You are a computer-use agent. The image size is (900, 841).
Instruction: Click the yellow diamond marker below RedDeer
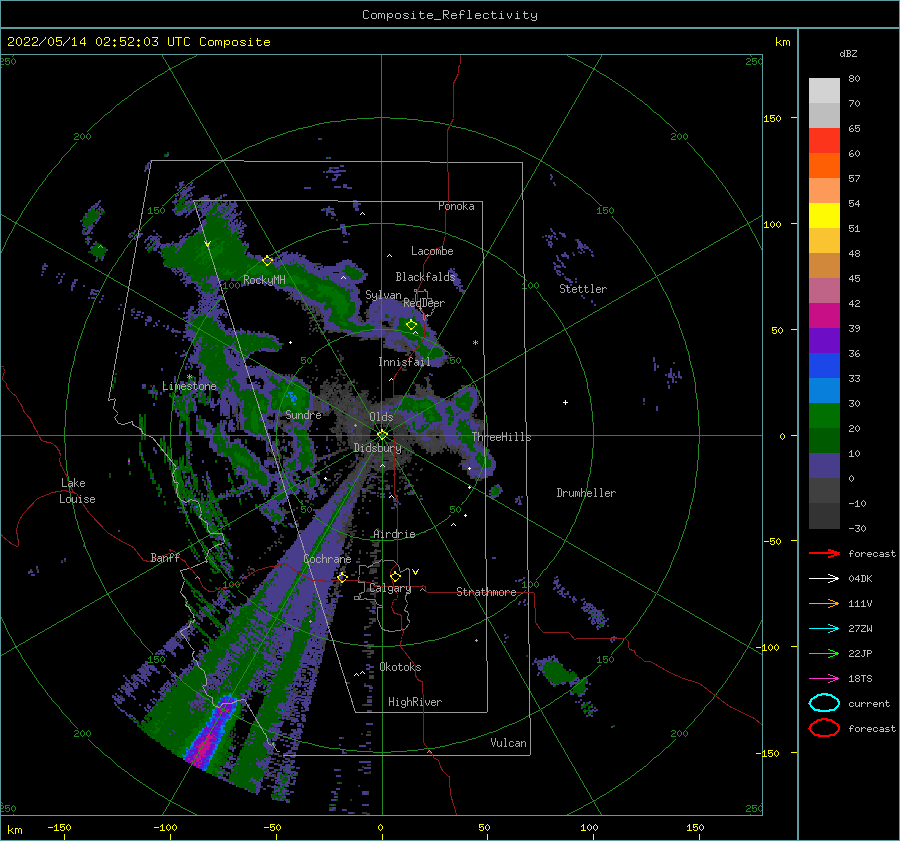tap(411, 325)
